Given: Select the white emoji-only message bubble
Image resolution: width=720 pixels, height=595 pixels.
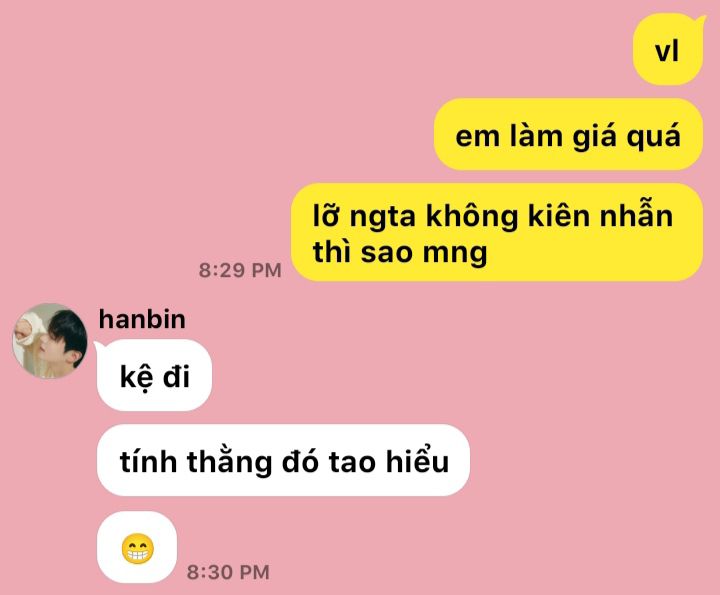Looking at the screenshot, I should [137, 547].
